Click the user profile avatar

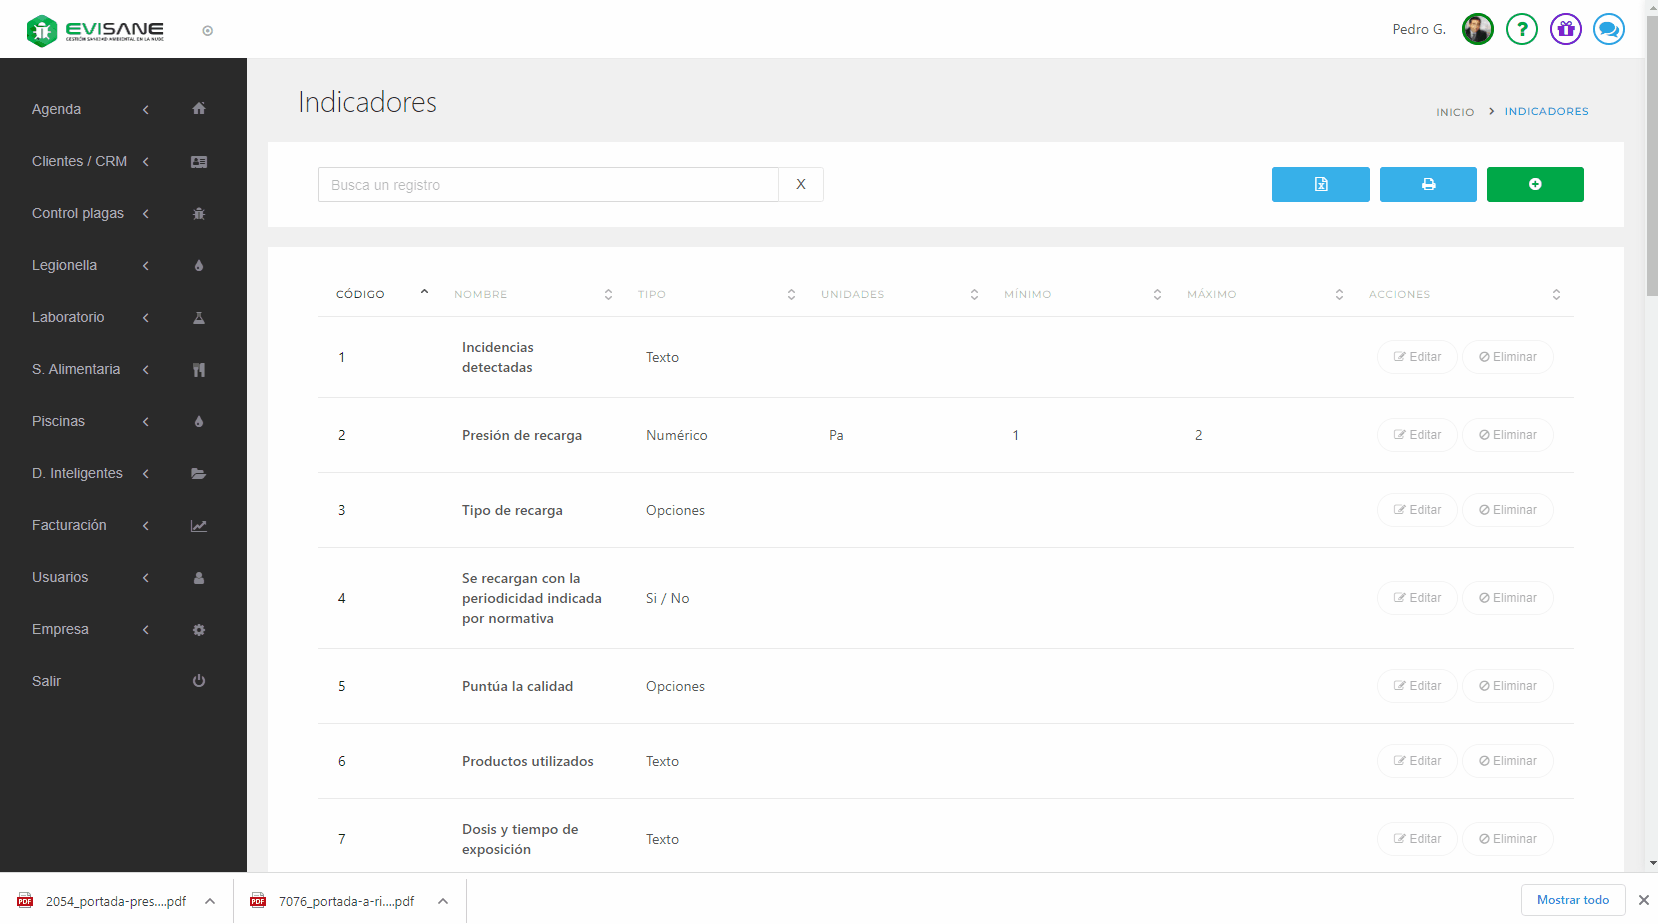click(x=1477, y=29)
